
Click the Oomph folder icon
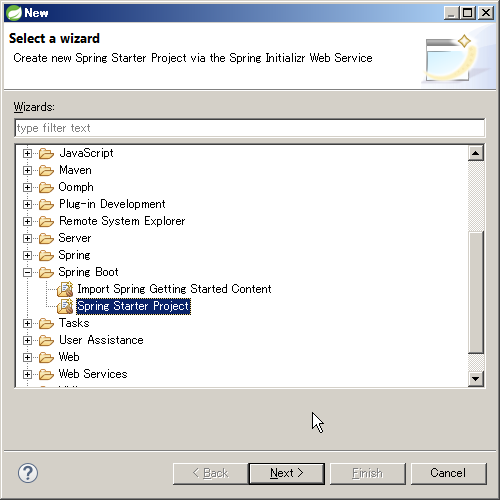pyautogui.click(x=46, y=187)
